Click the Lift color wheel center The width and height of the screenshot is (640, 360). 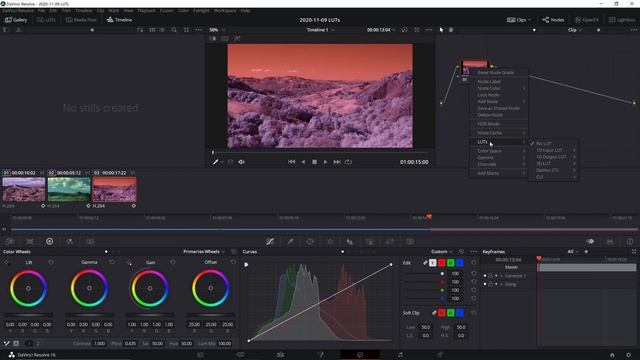click(28, 288)
